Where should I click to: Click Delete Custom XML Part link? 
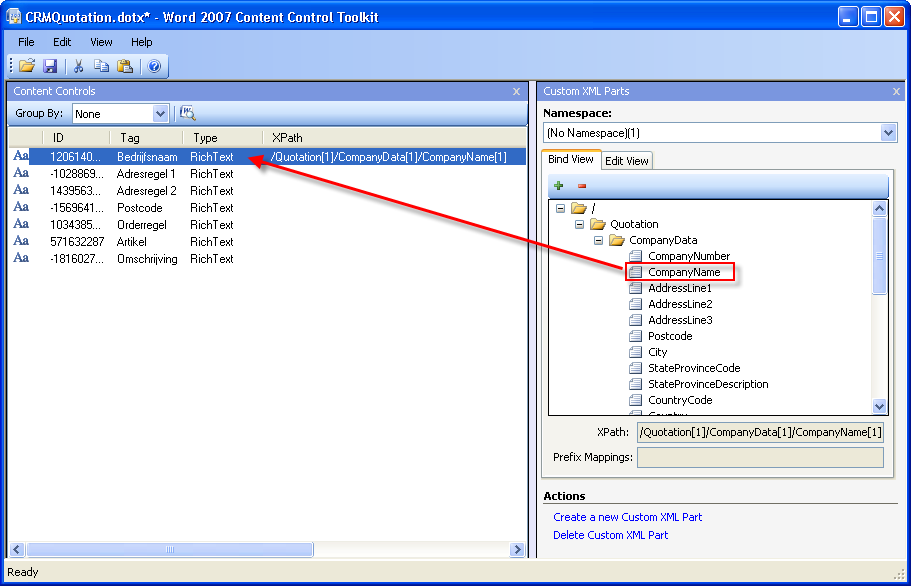pyautogui.click(x=611, y=535)
